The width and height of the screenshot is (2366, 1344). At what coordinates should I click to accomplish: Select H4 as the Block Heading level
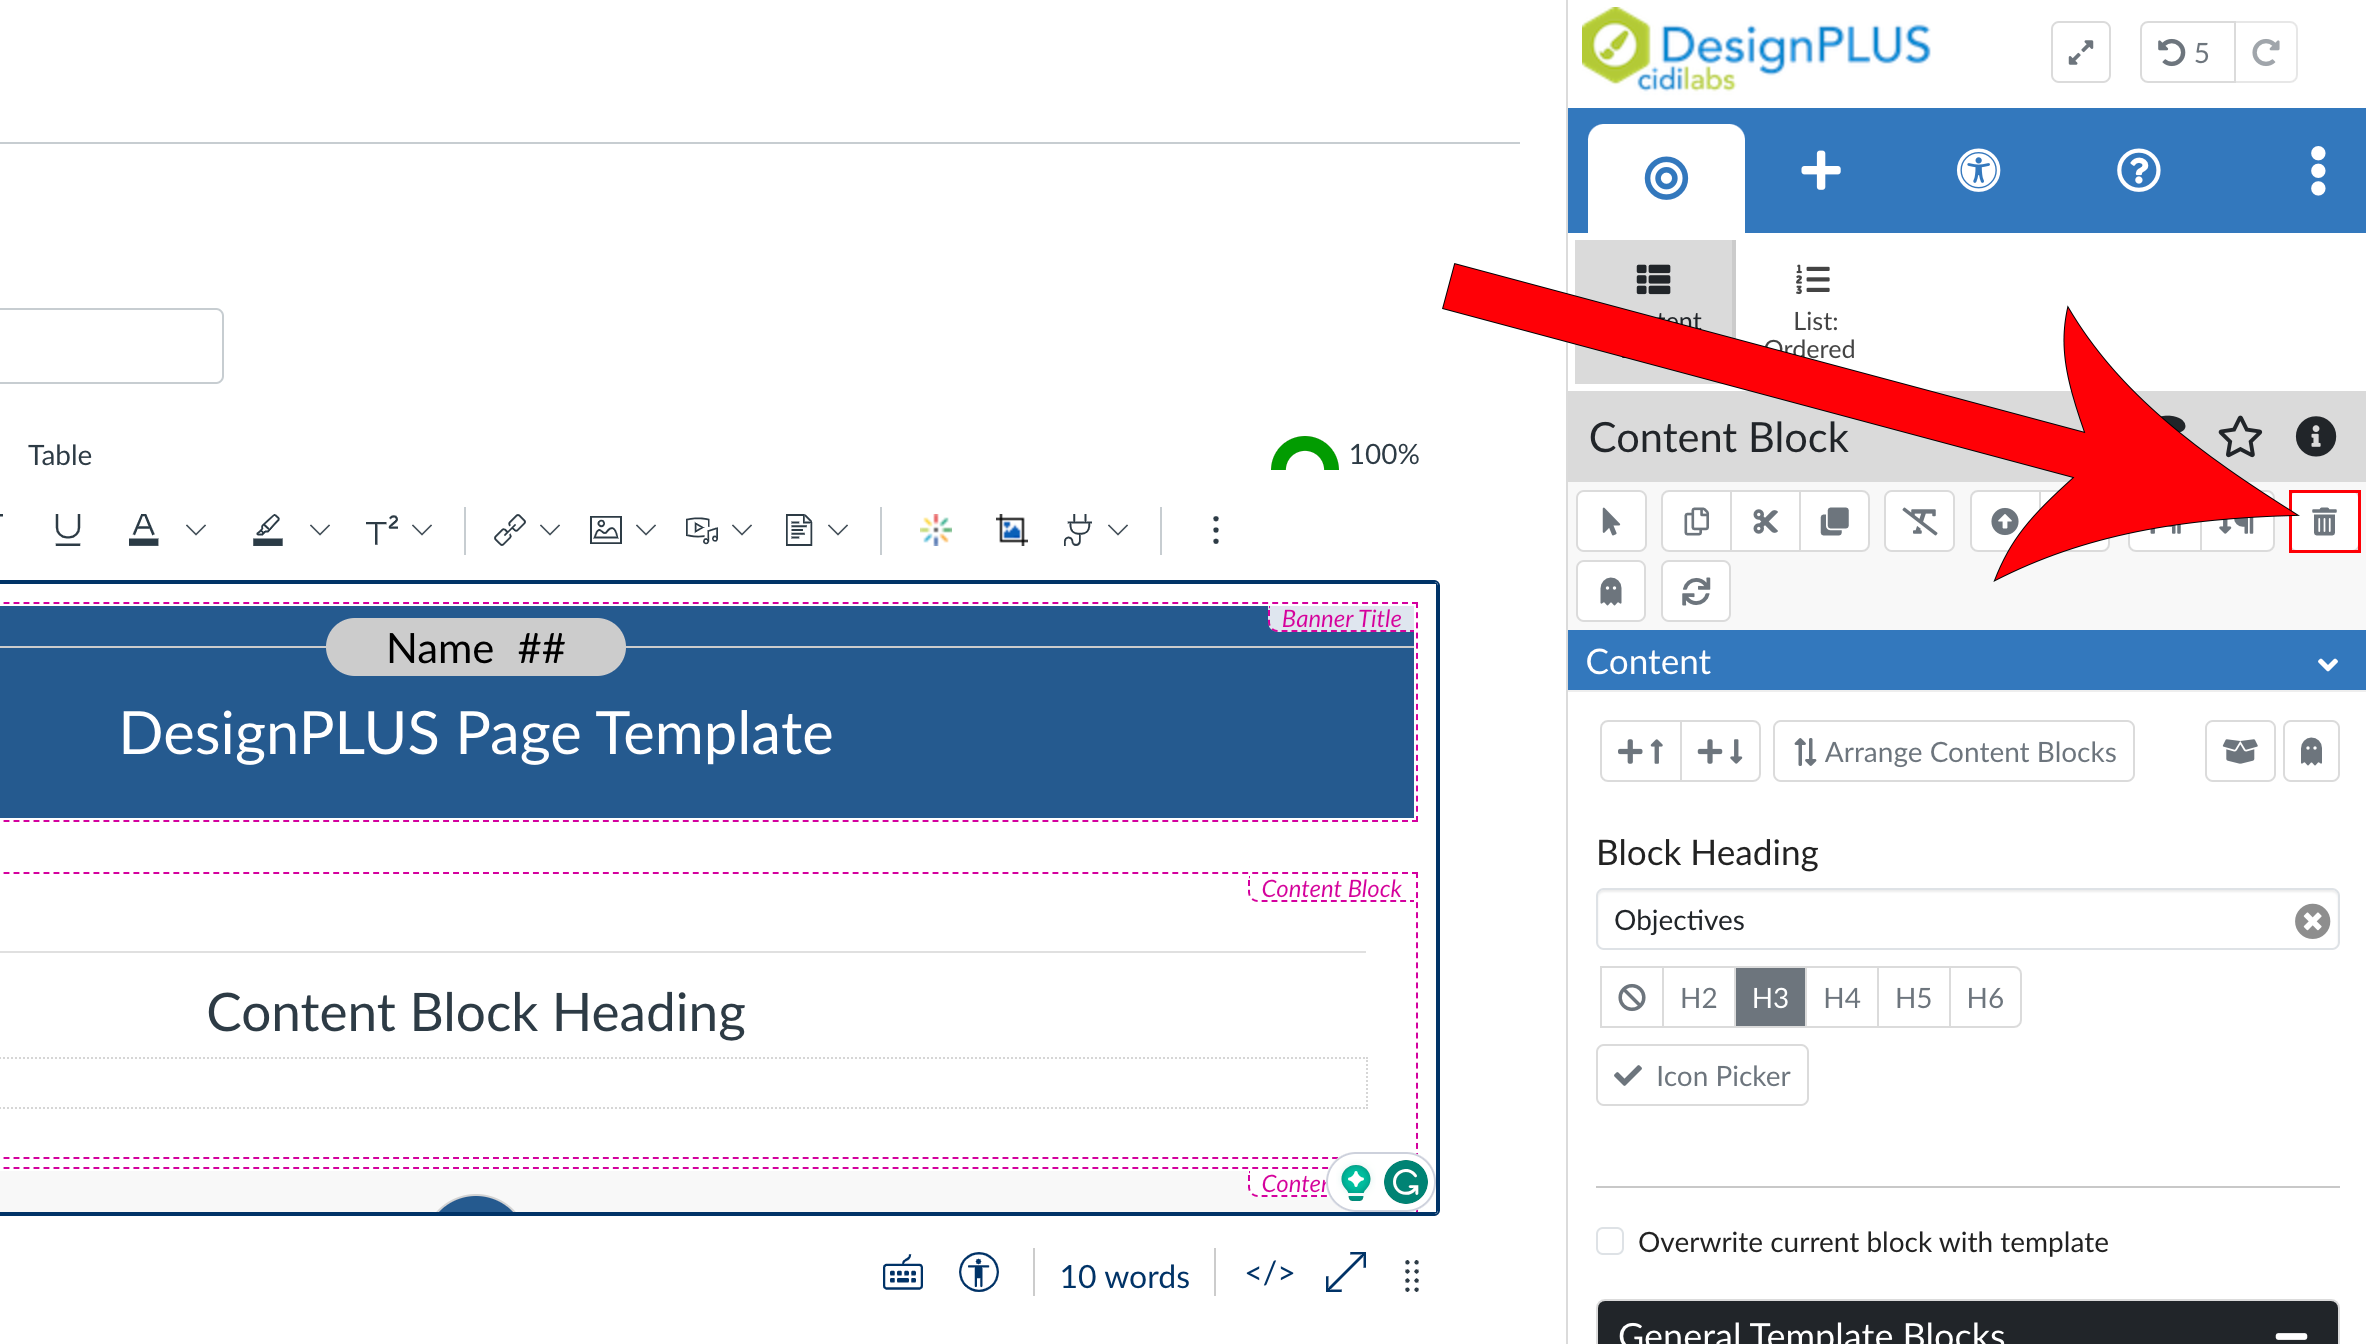coord(1841,997)
